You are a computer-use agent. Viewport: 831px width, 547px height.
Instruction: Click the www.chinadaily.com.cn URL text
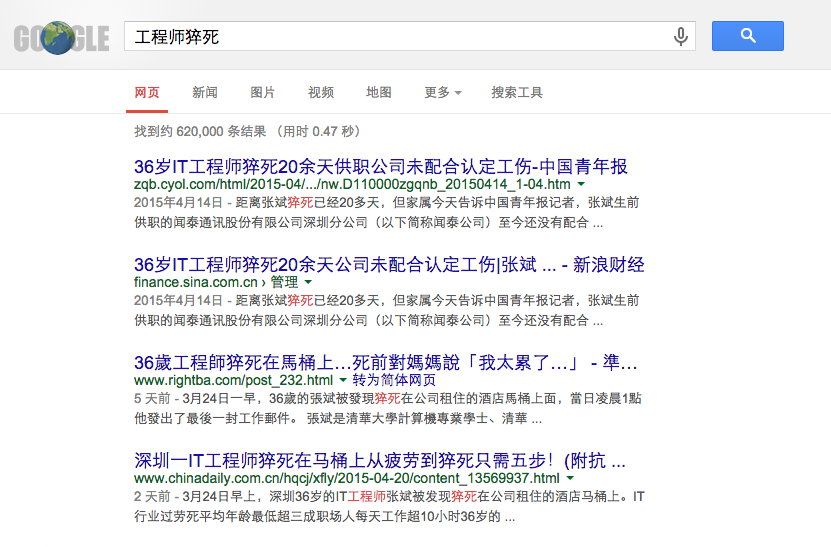click(347, 479)
